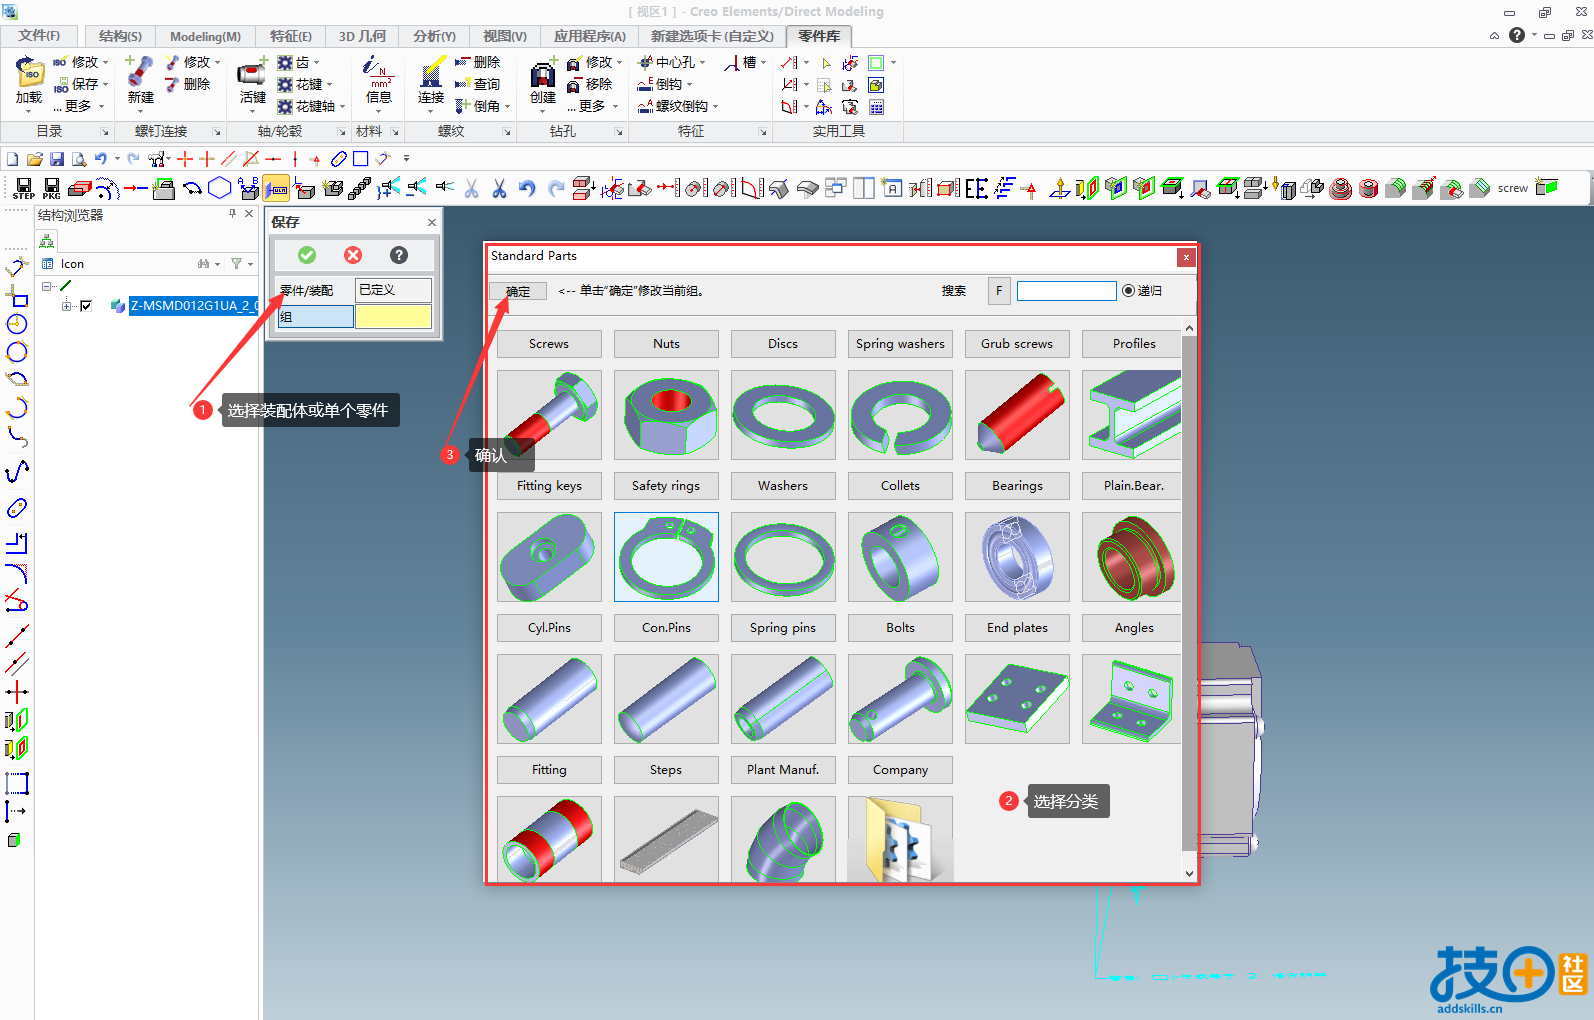Click the new file icon in quick toolbar

coord(12,159)
